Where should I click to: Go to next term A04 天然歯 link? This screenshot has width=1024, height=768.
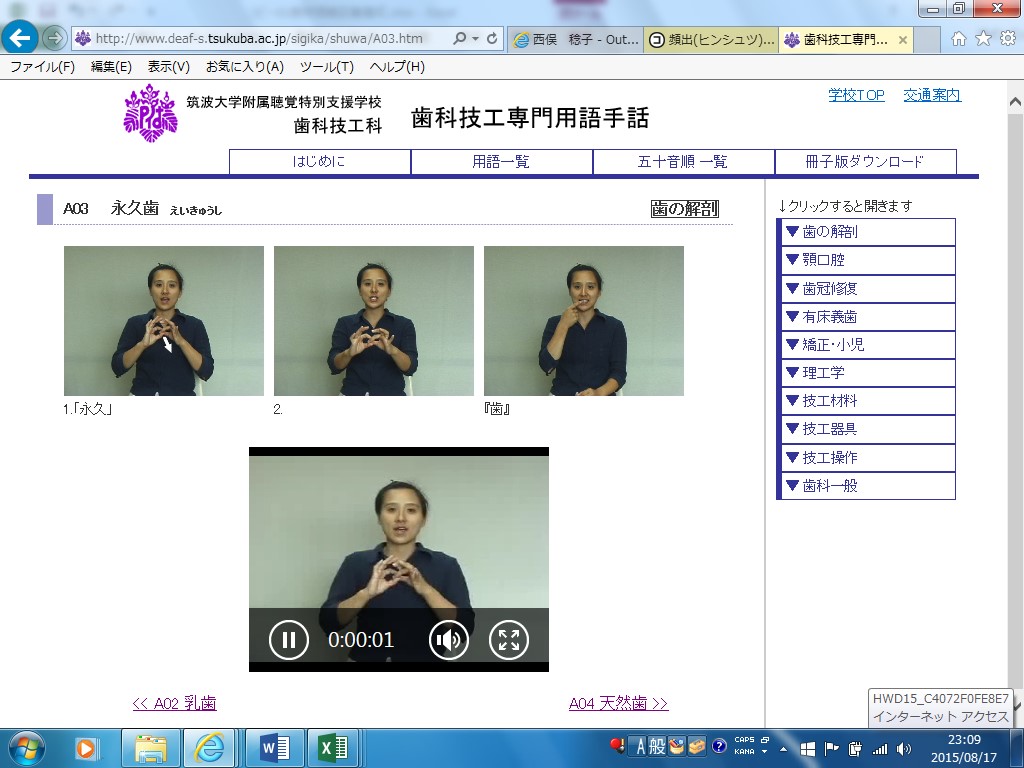(x=618, y=704)
